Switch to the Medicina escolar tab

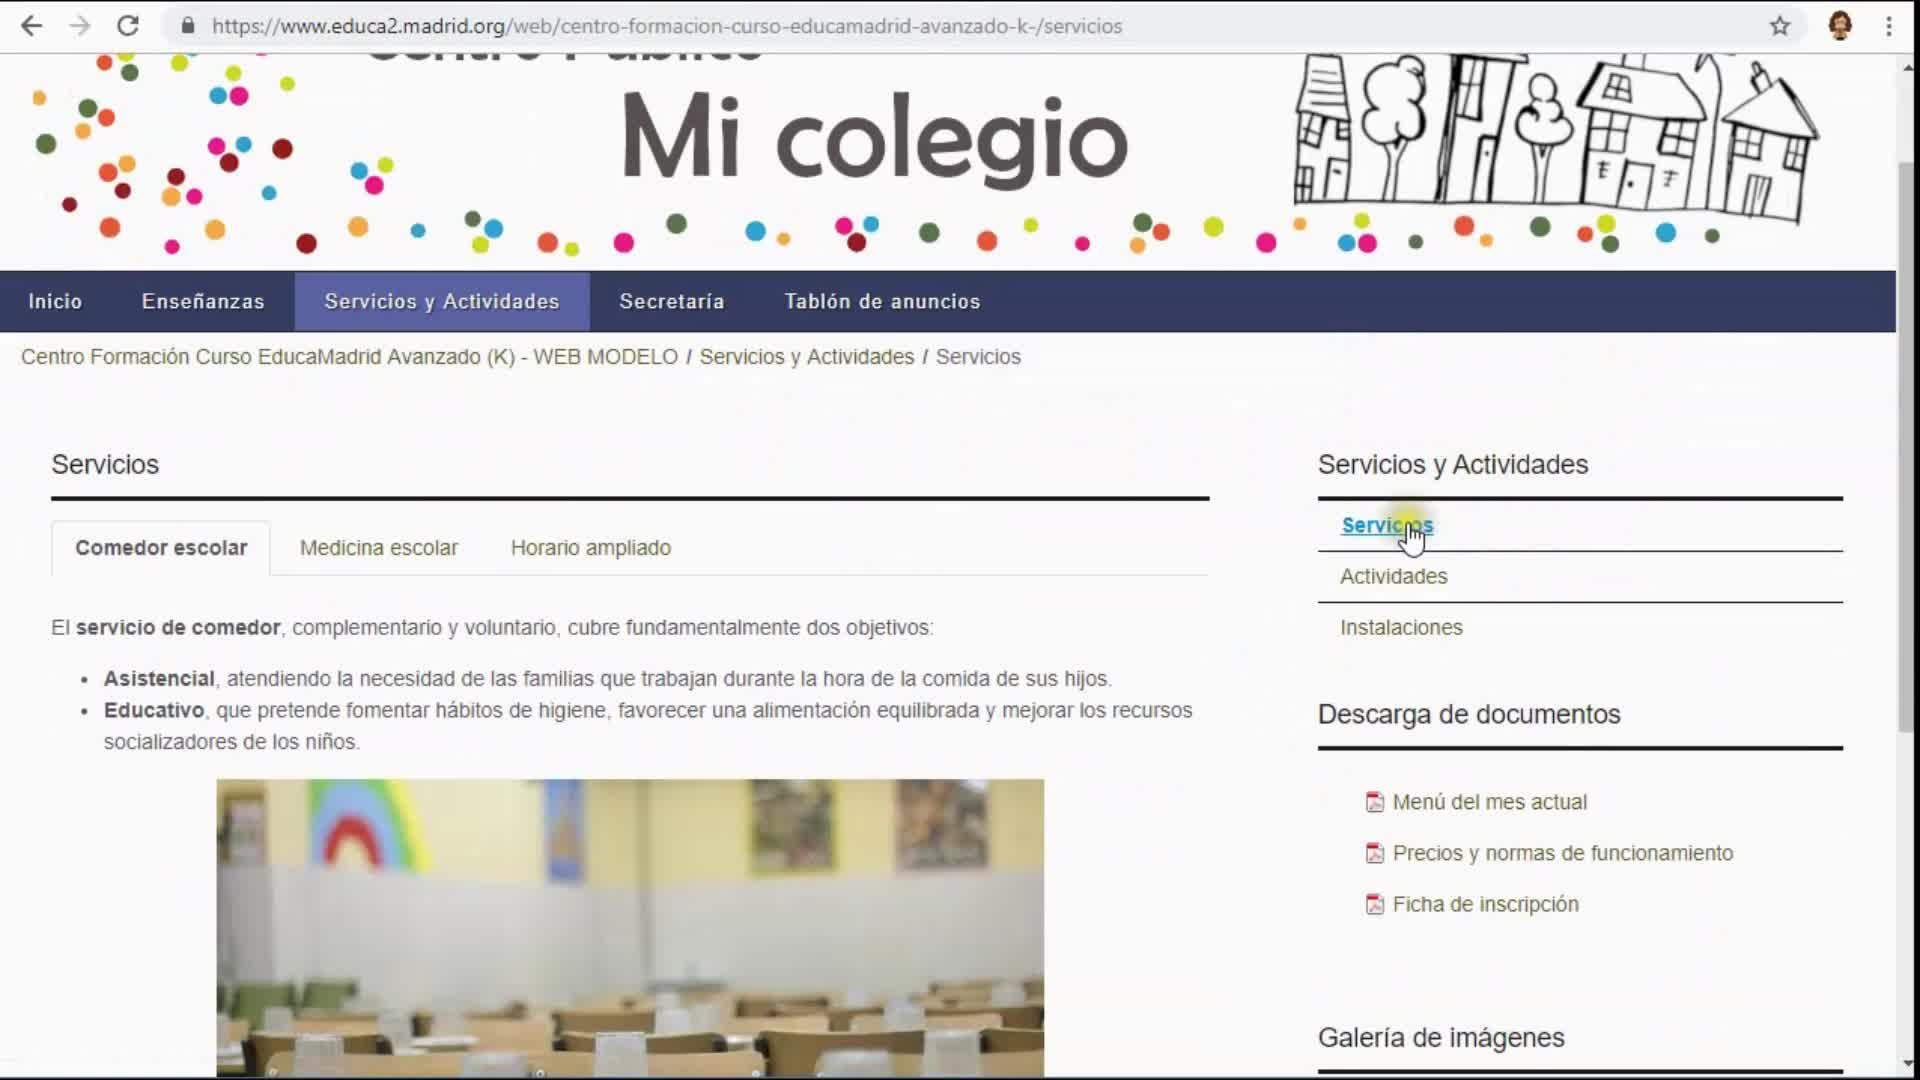(x=379, y=548)
